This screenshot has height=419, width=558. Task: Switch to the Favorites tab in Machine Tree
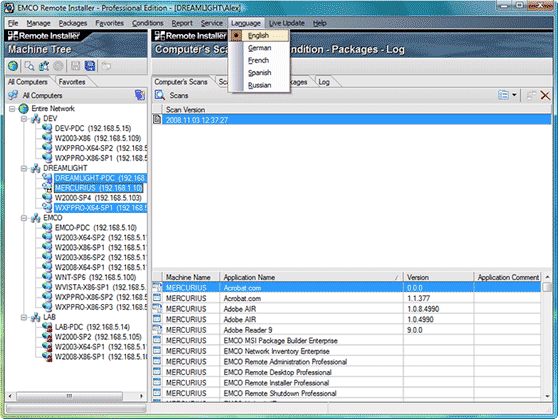click(x=72, y=82)
